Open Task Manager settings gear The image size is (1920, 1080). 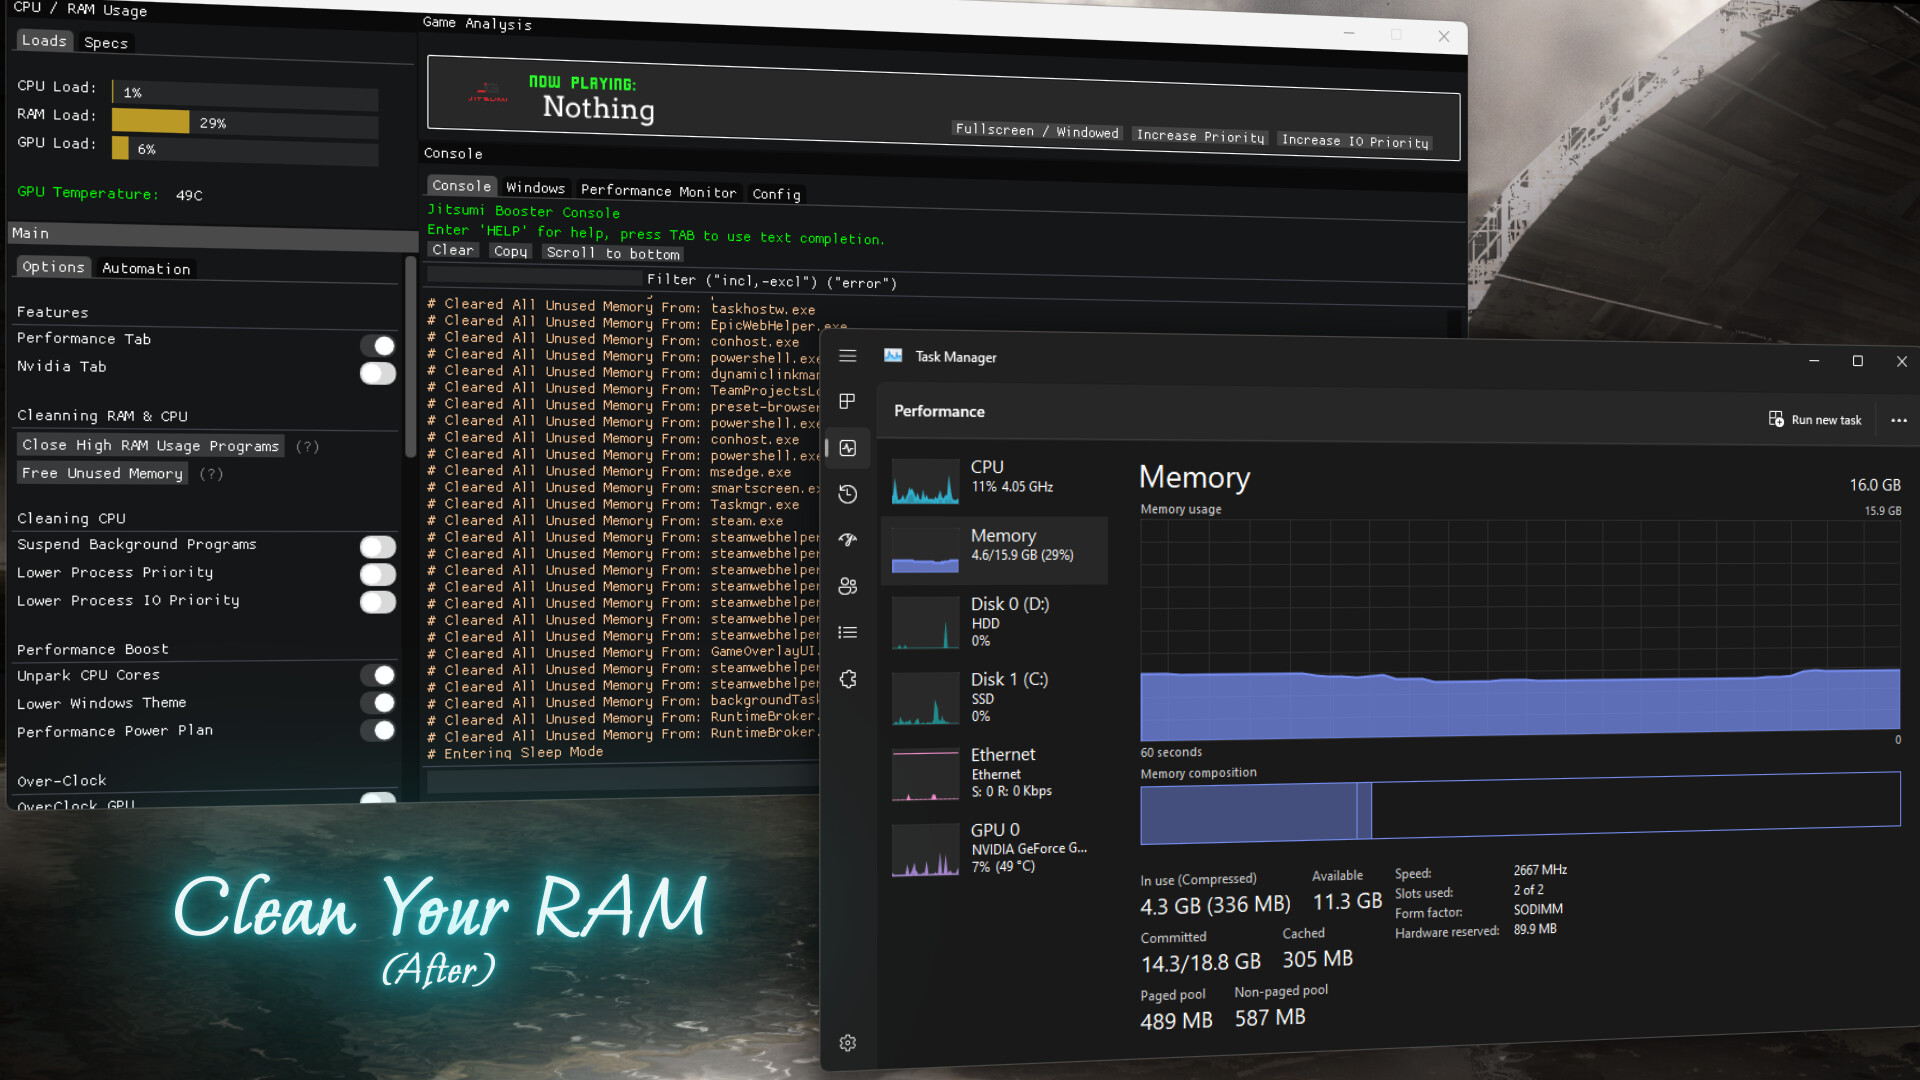click(x=847, y=1042)
